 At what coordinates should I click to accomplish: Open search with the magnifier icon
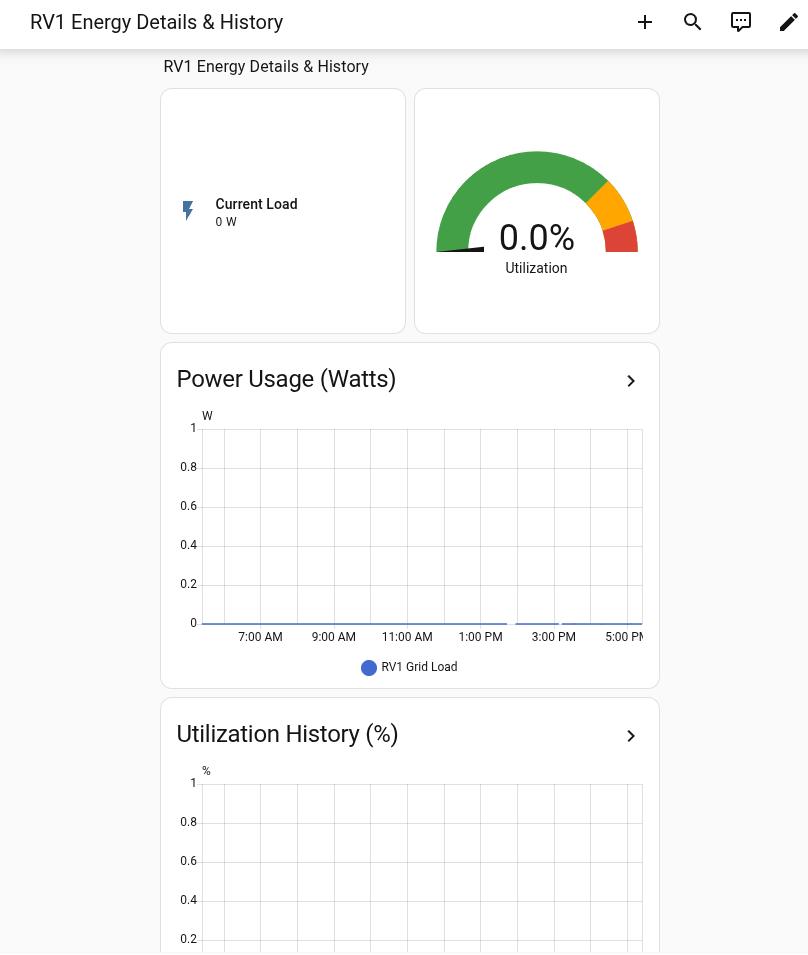(x=693, y=22)
